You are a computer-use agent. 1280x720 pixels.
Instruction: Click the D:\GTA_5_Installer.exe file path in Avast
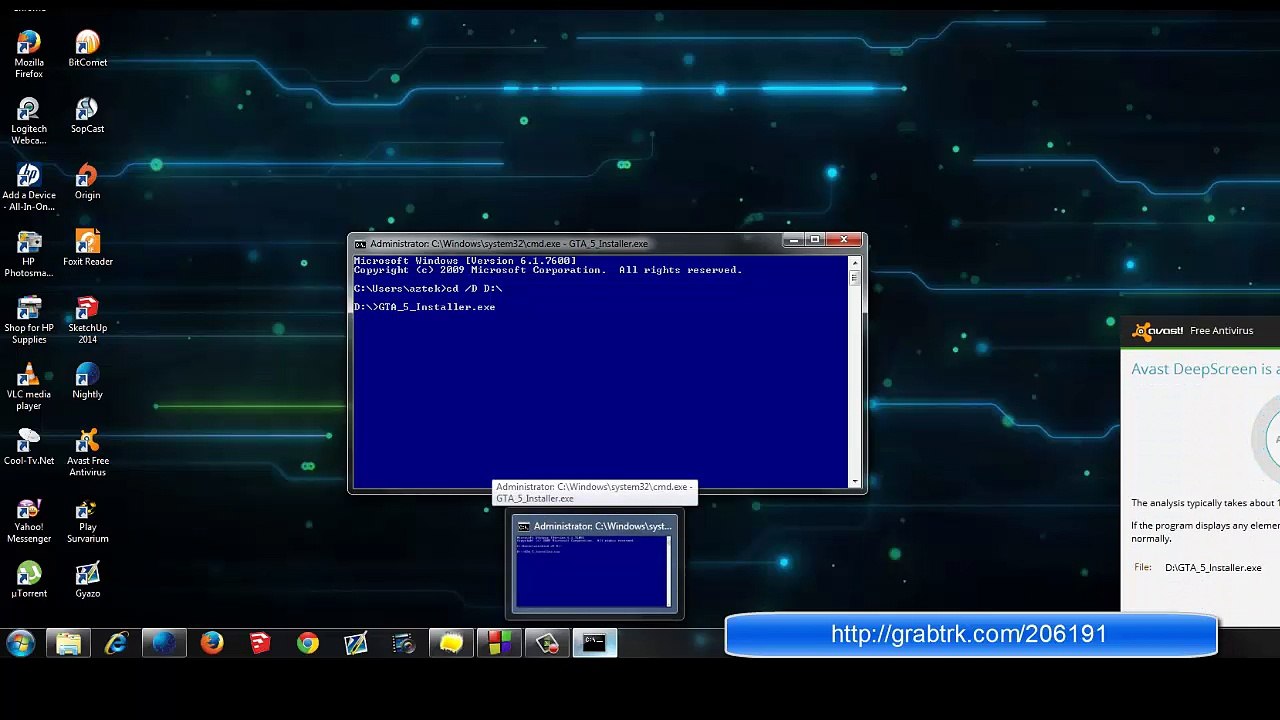pos(1213,568)
